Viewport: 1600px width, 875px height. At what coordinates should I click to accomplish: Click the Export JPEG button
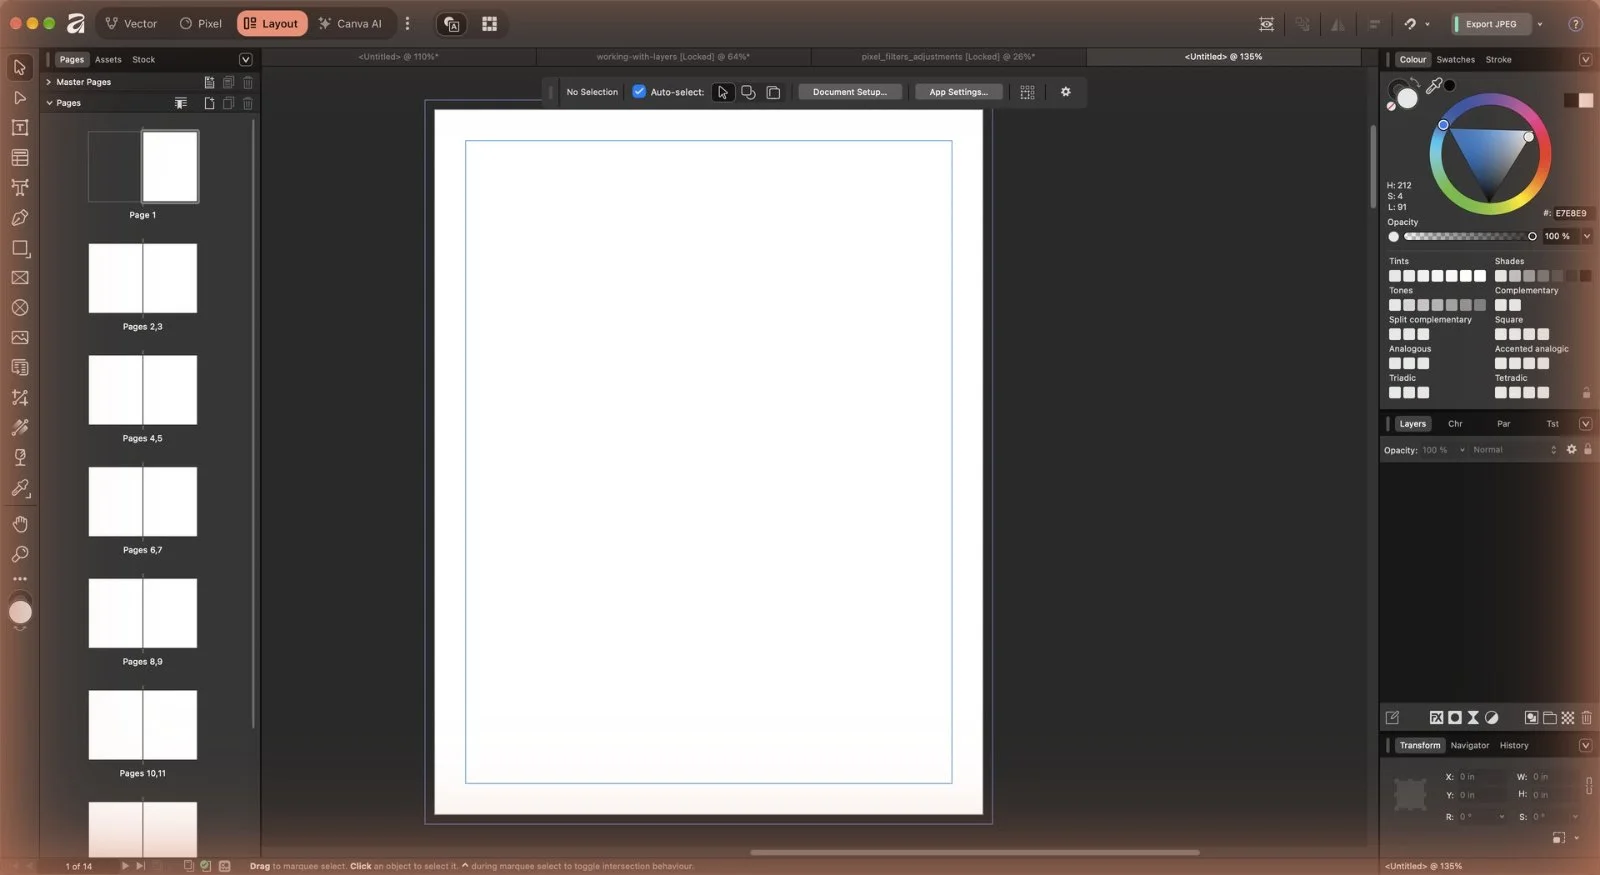point(1491,24)
